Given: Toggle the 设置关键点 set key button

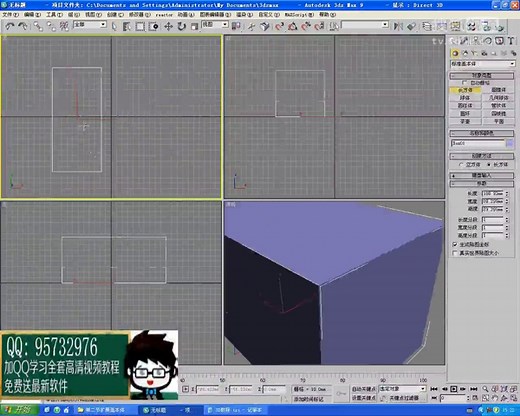Looking at the screenshot, I should [x=364, y=398].
